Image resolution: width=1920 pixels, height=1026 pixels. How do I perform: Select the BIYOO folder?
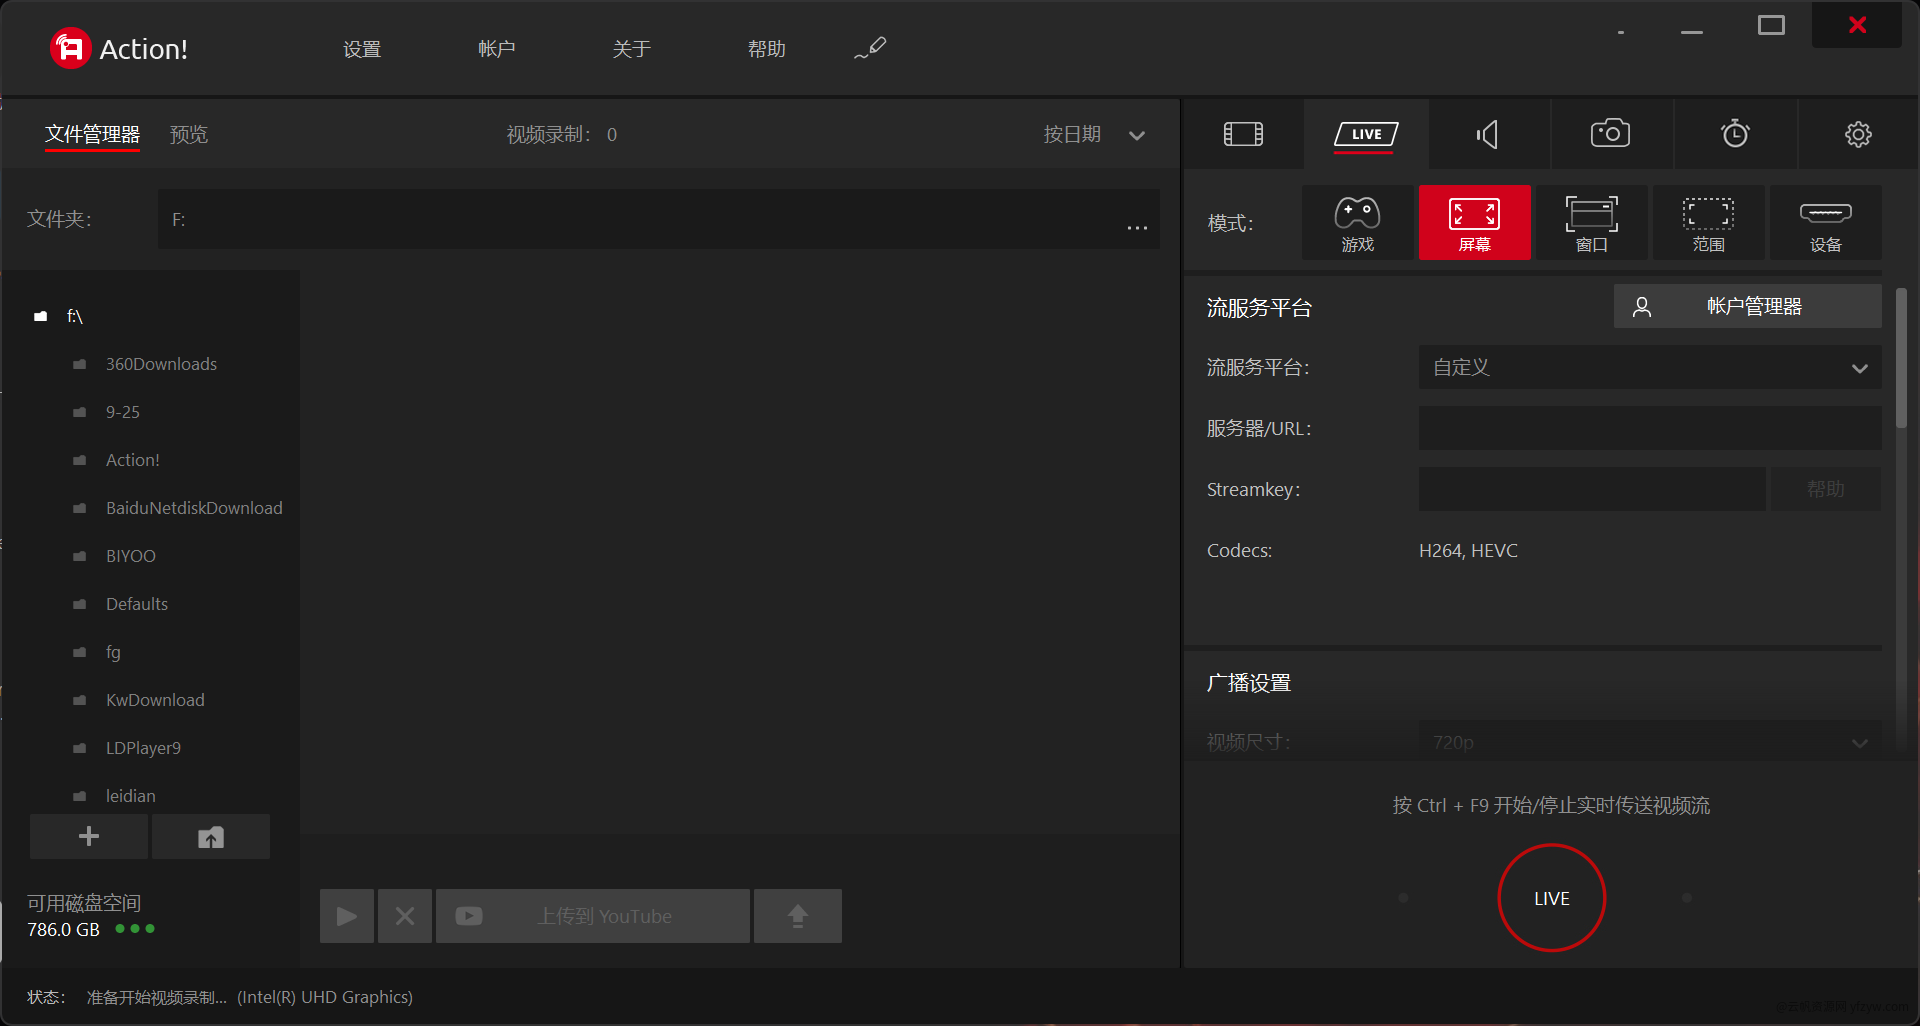[x=131, y=556]
